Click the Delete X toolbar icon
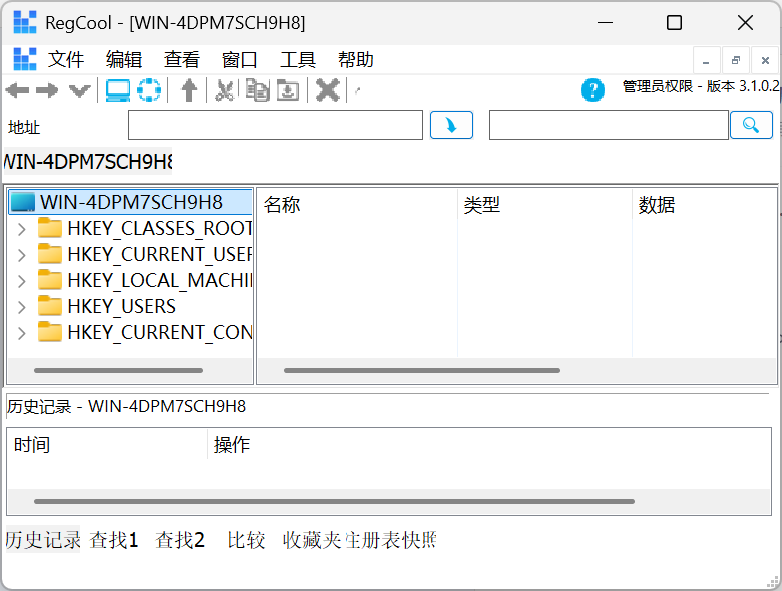Viewport: 782px width, 591px height. point(328,90)
